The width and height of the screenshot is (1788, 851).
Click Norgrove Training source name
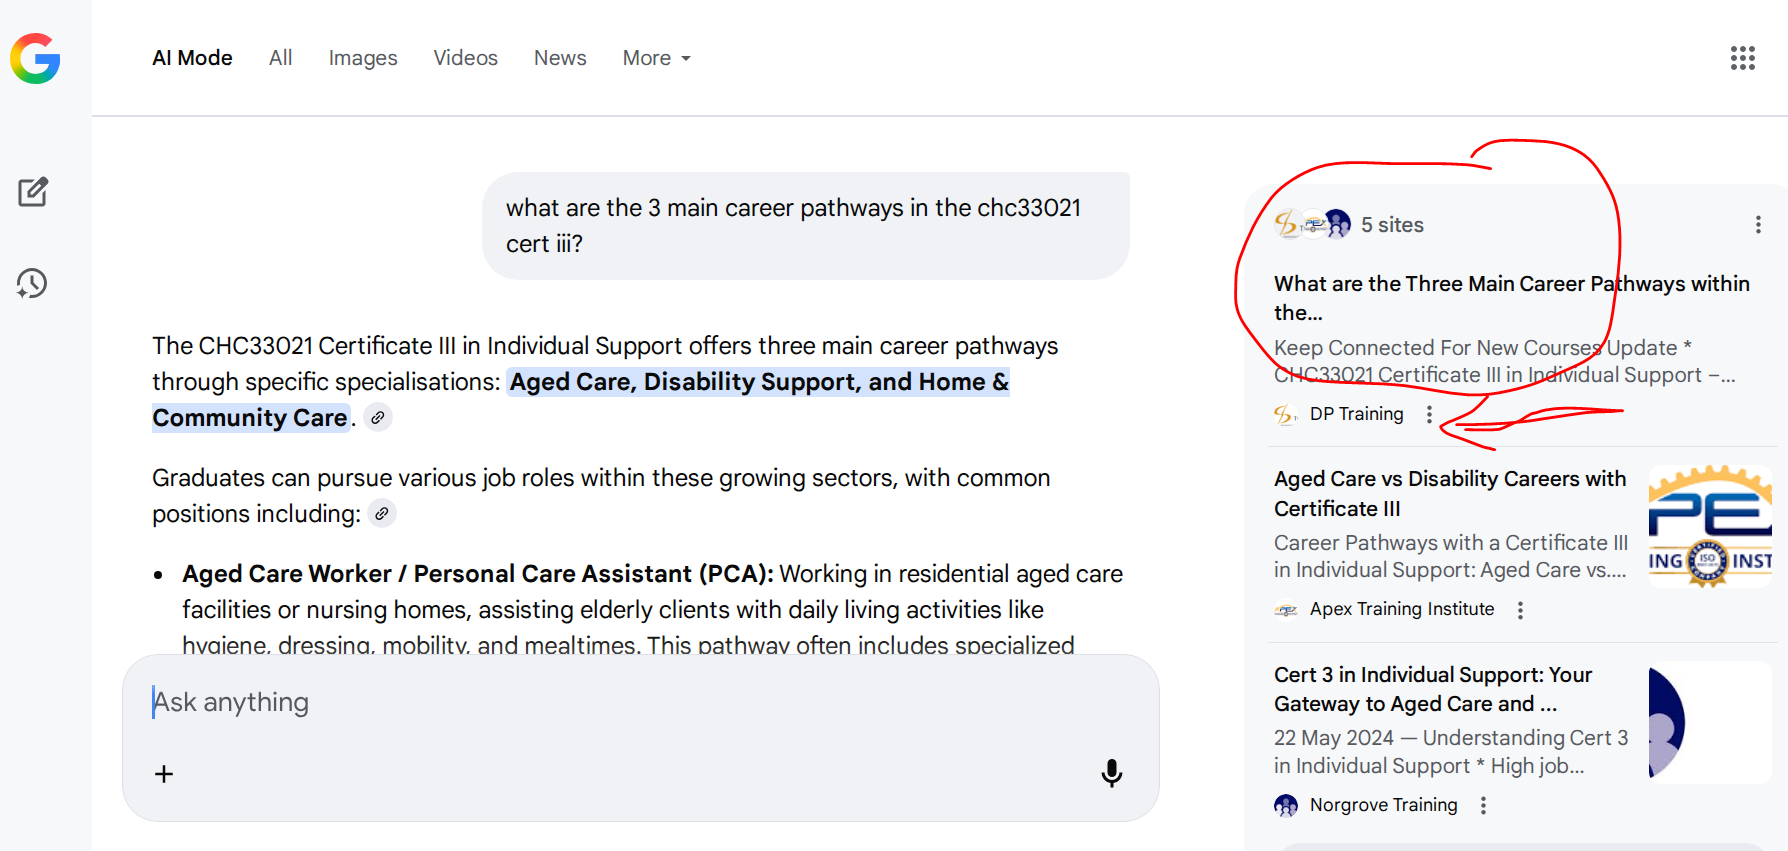[x=1384, y=805]
